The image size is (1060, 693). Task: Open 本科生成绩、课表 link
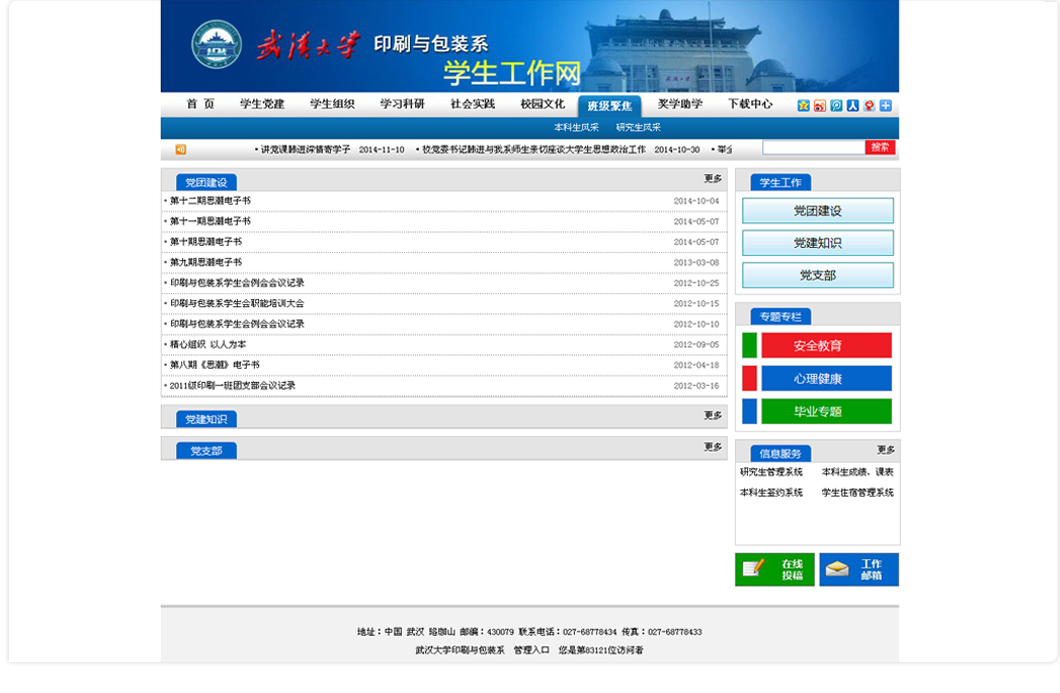pos(857,472)
